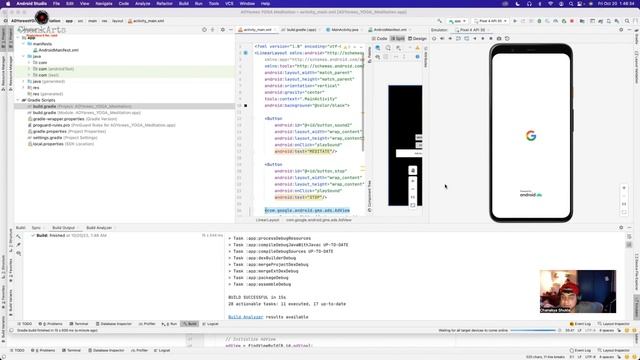Open the Build menu in menu bar
This screenshot has height=360, width=640.
point(184,3)
